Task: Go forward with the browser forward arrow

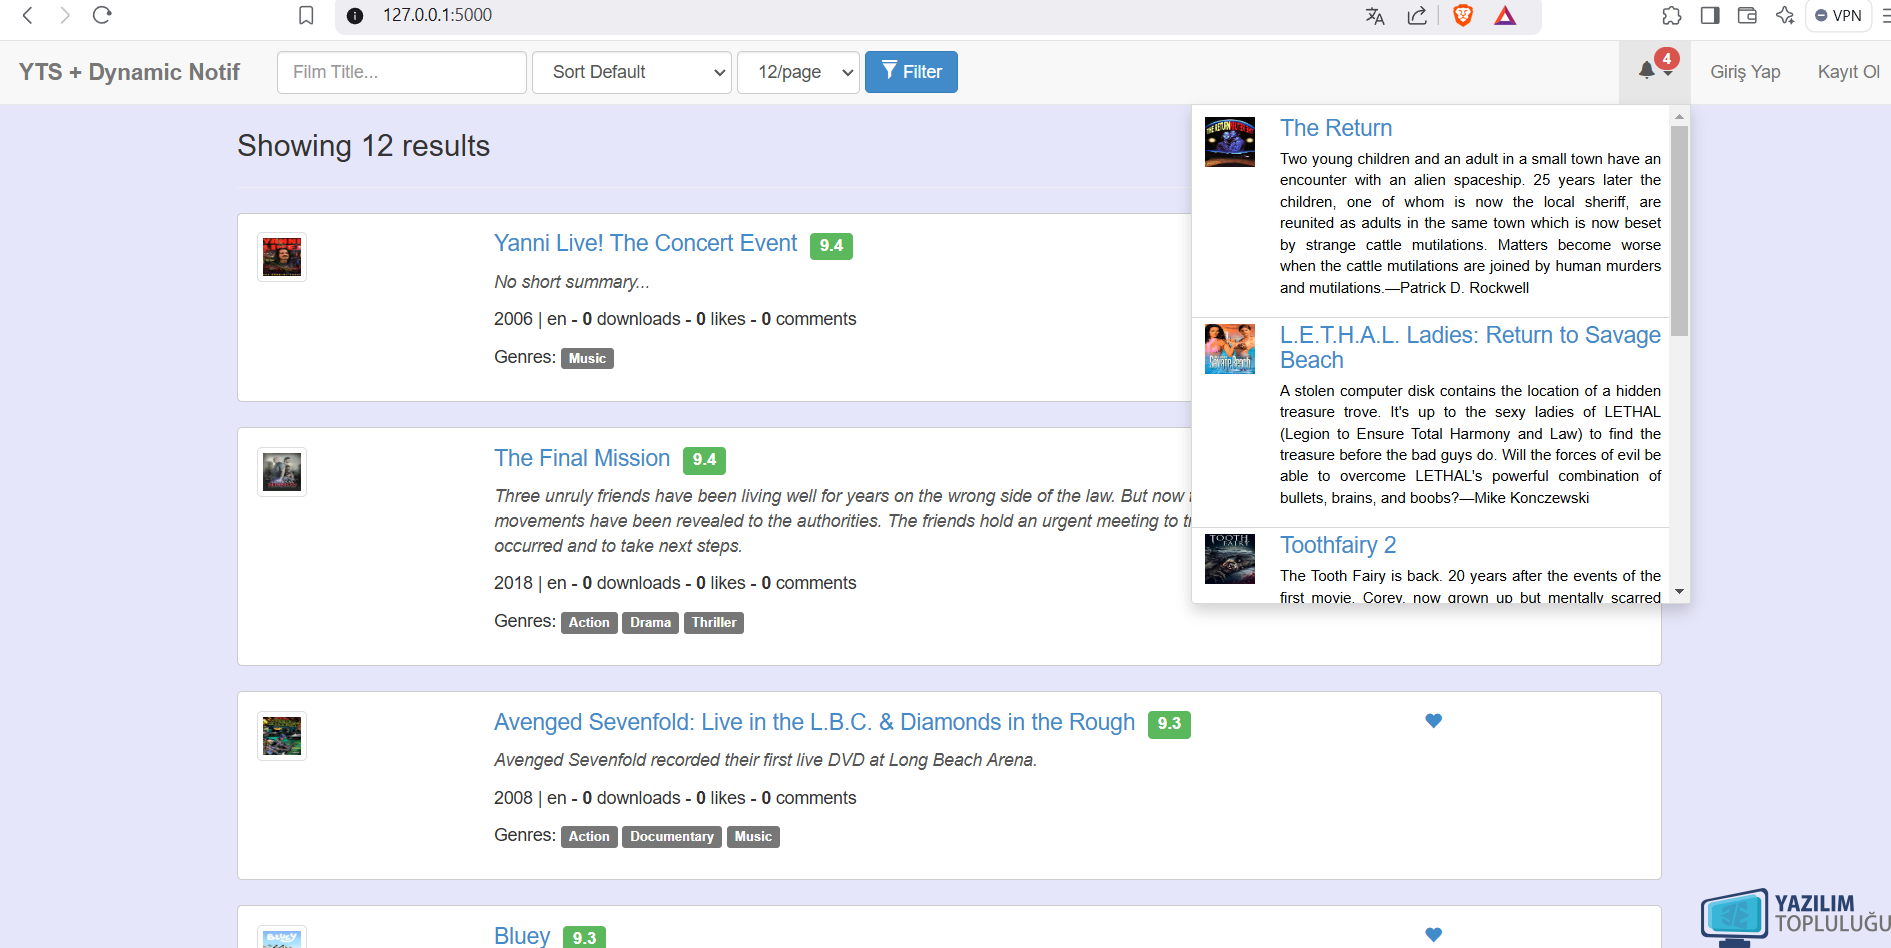Action: point(65,15)
